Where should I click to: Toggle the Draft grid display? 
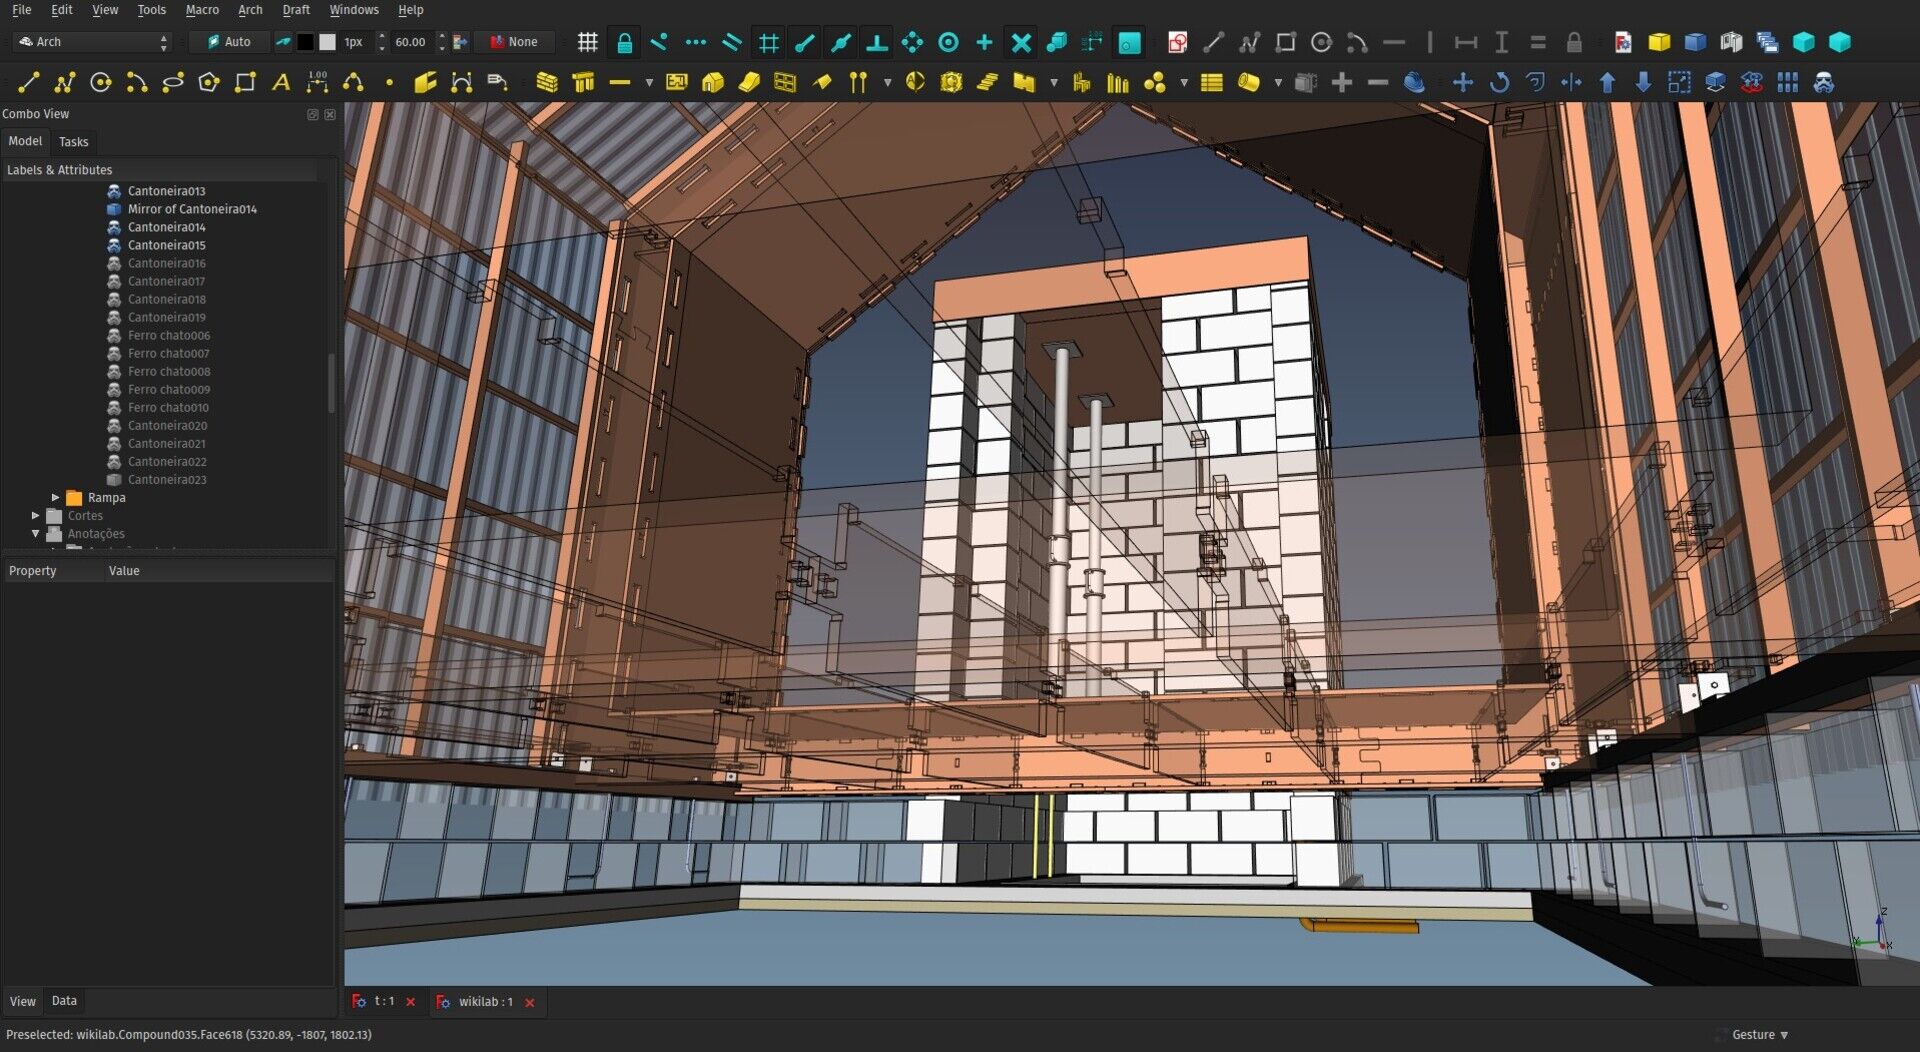(x=588, y=42)
